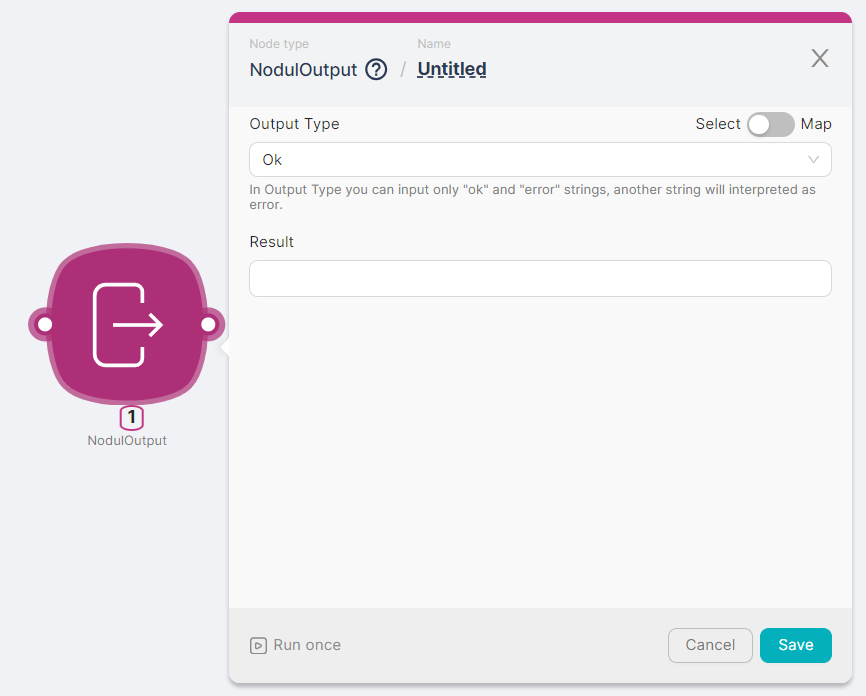Screen dimensions: 866x696
Task: Click the Result input field
Action: (x=540, y=279)
